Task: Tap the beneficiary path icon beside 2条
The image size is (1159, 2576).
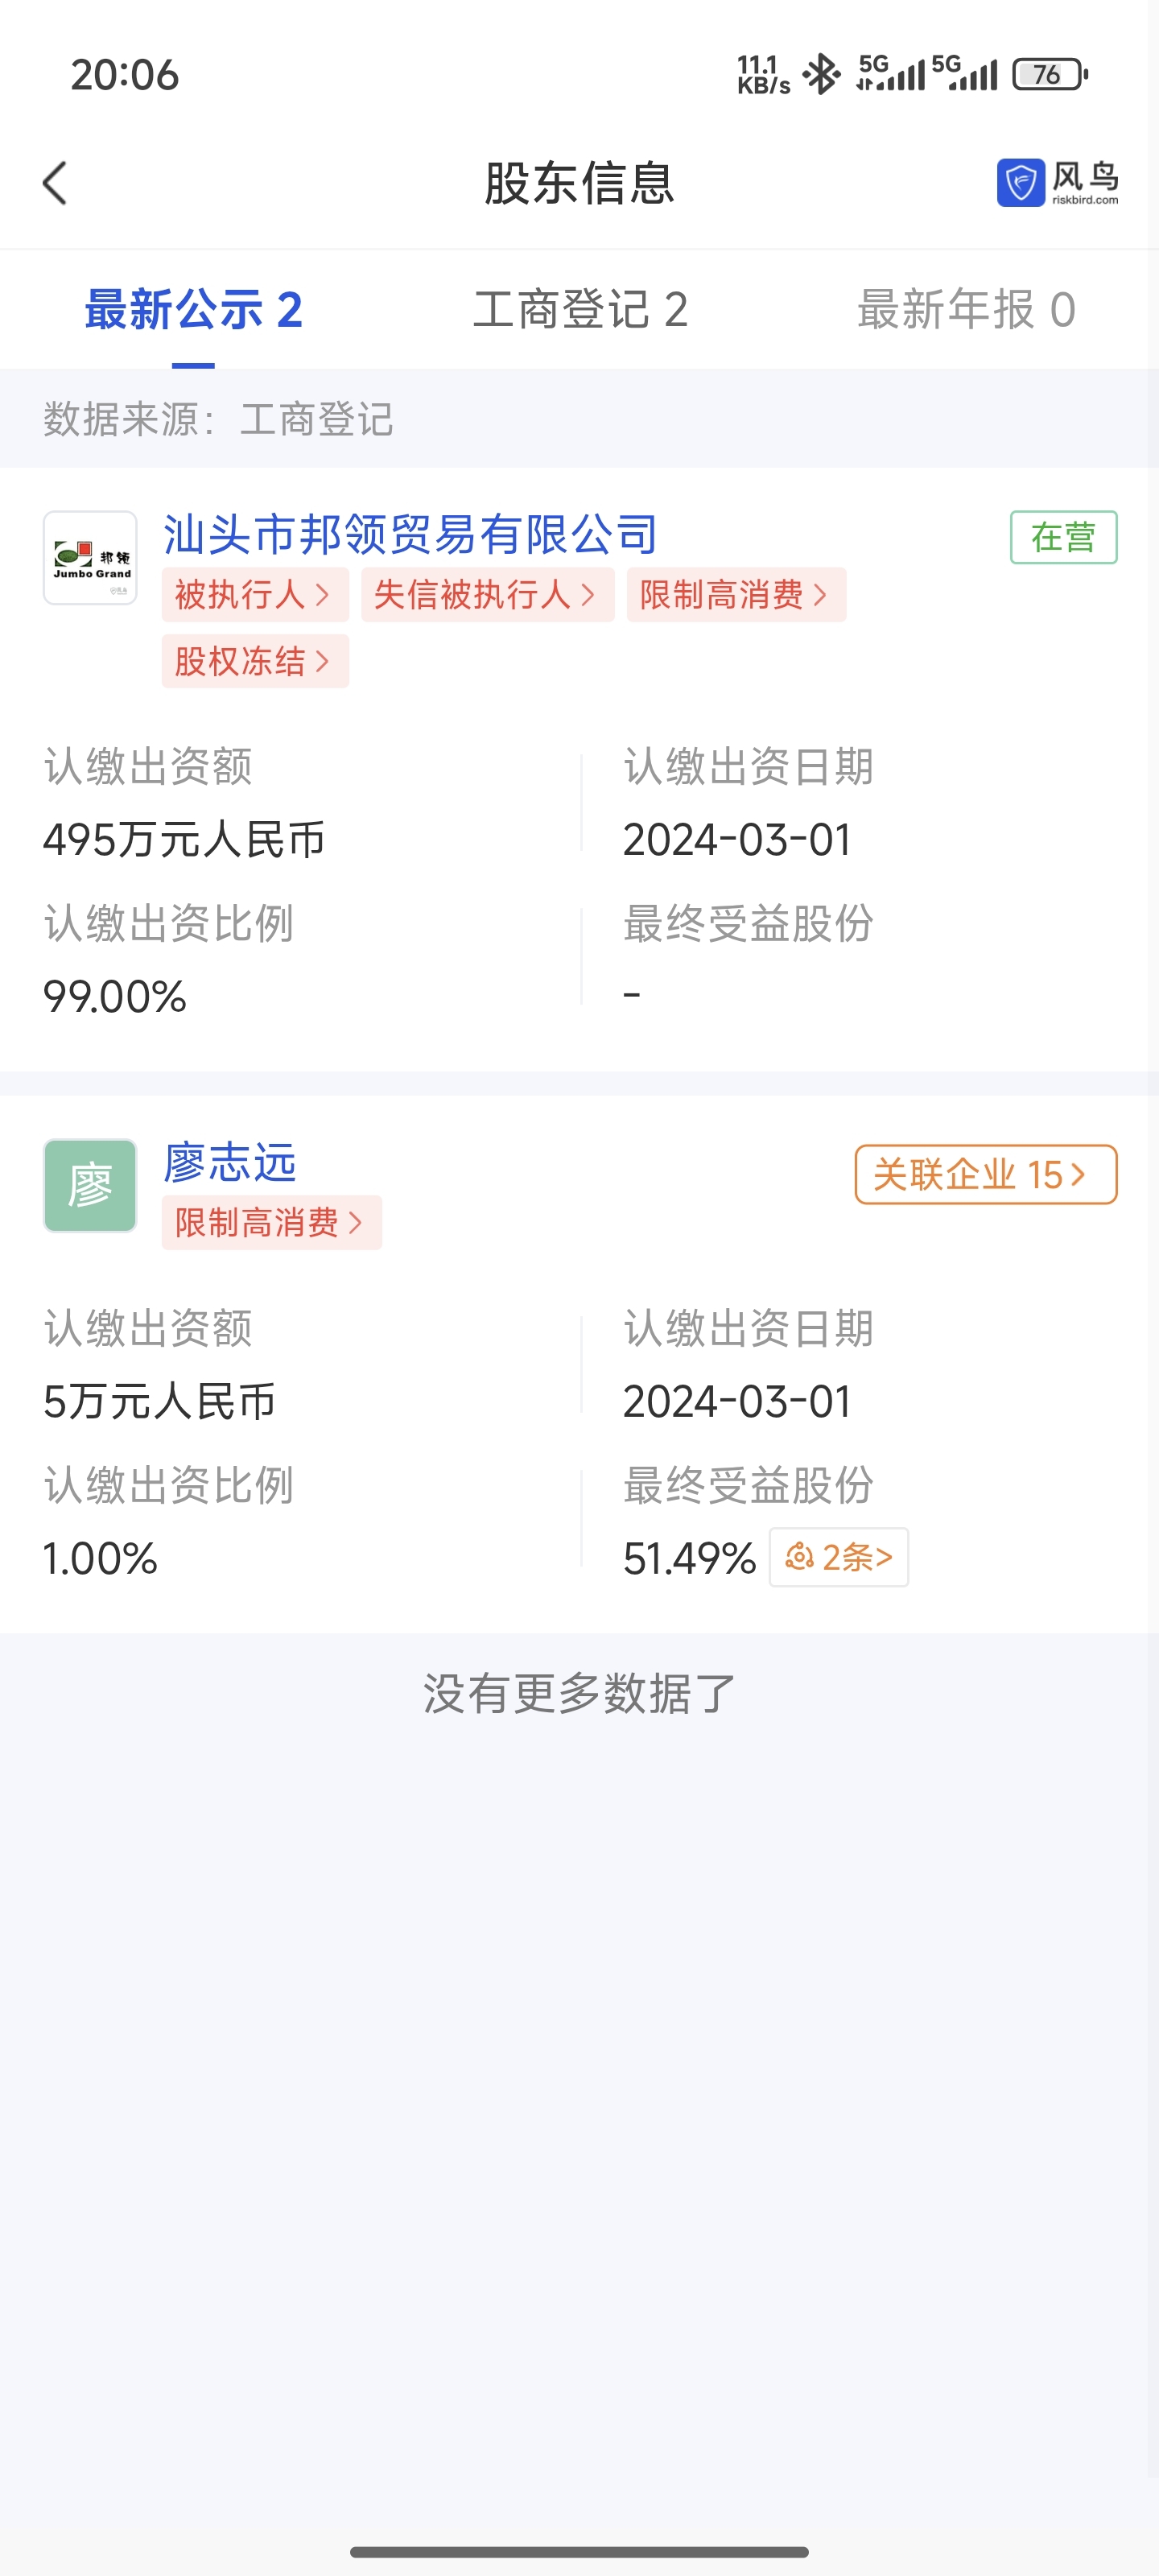Action: (x=799, y=1556)
